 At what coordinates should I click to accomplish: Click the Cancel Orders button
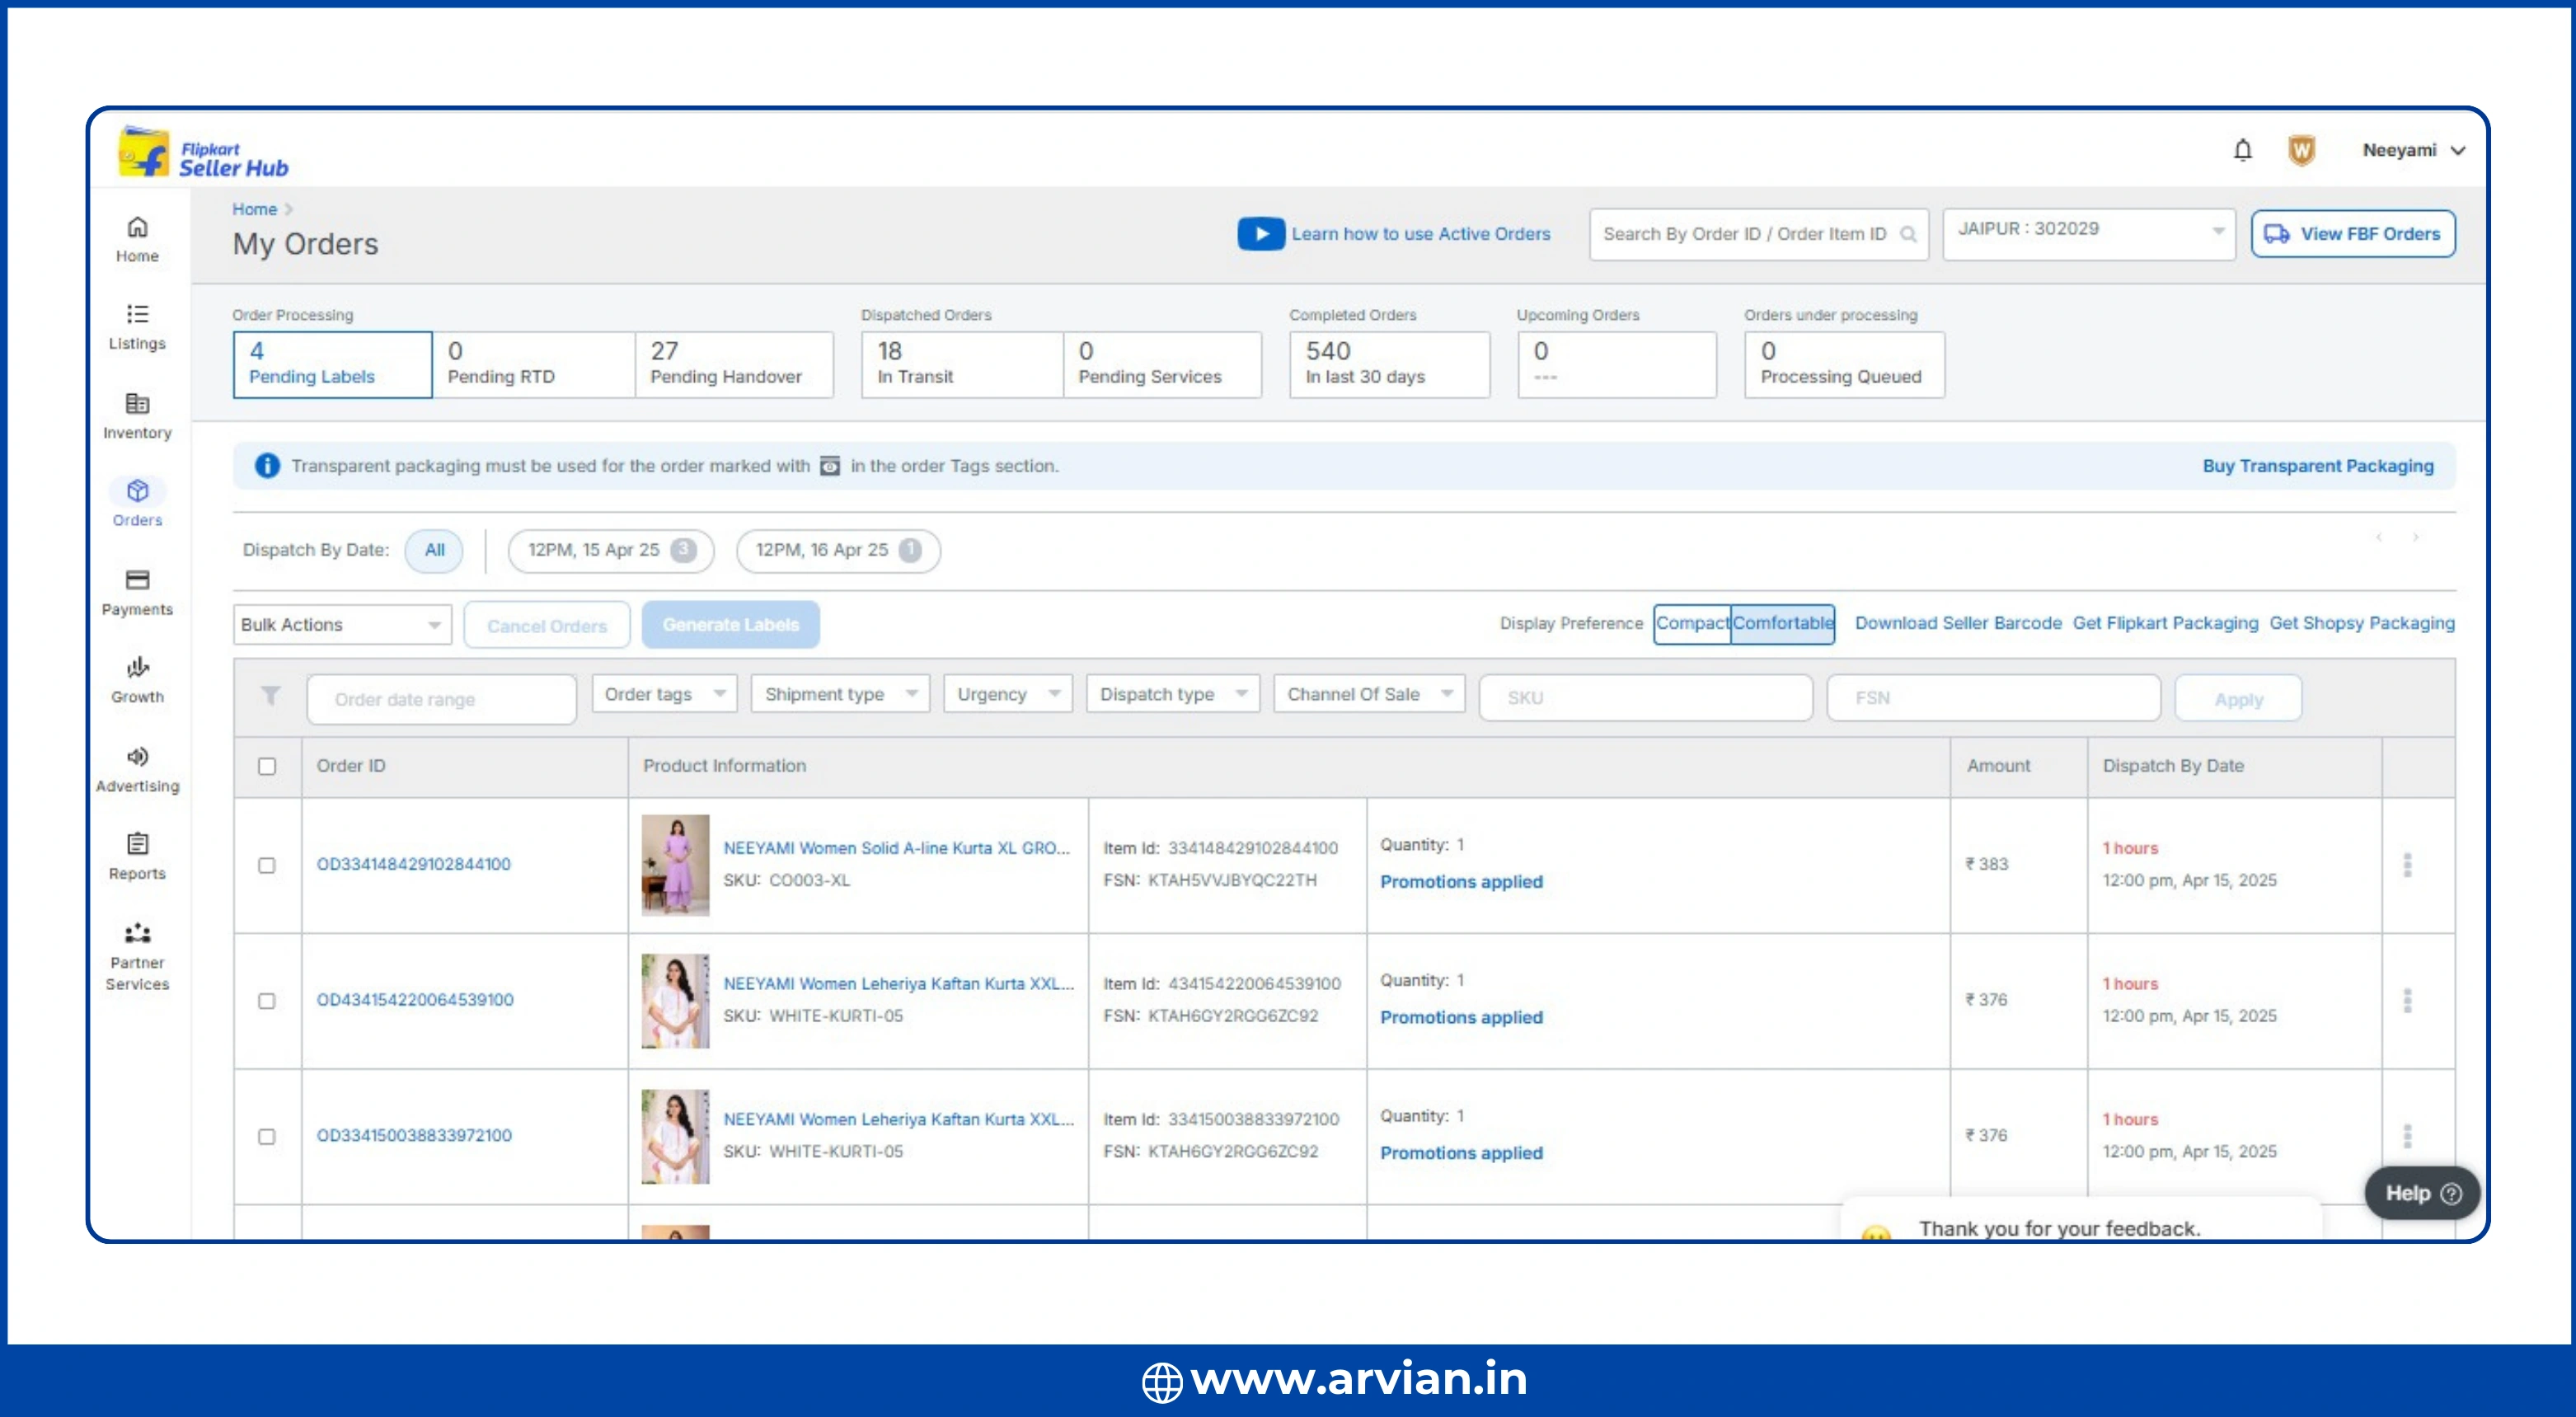(x=547, y=625)
